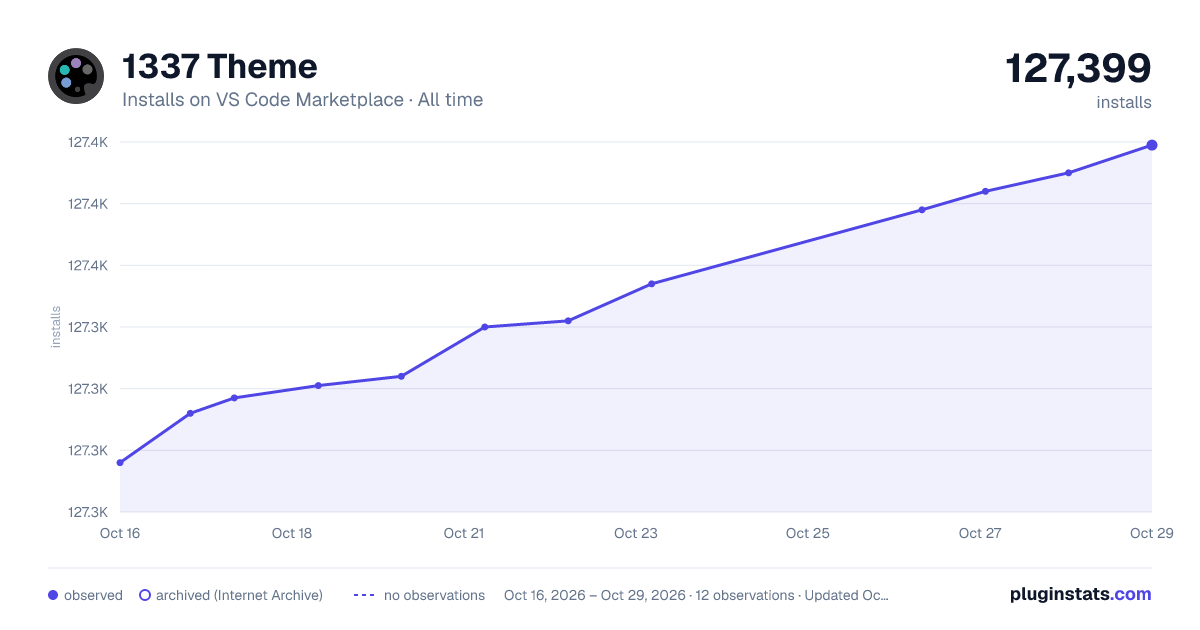Click the 'Oct 16, 2026 – Oct 29, 2026' footer text
The height and width of the screenshot is (630, 1200).
tap(595, 595)
